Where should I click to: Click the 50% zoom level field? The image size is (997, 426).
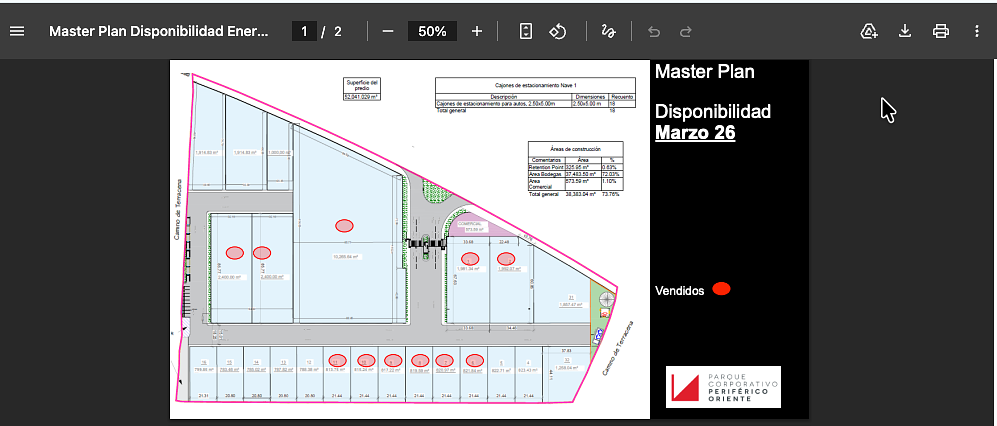(x=432, y=31)
